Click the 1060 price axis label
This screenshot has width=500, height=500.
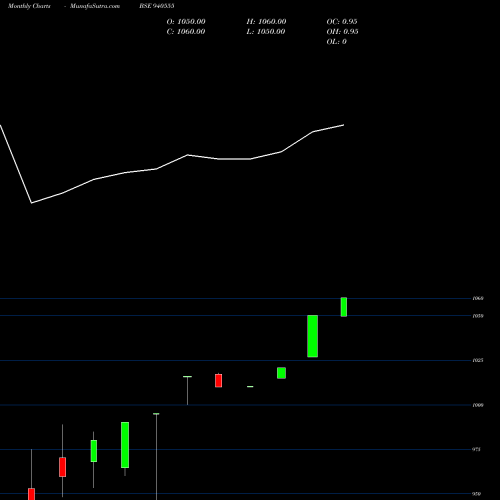point(478,298)
